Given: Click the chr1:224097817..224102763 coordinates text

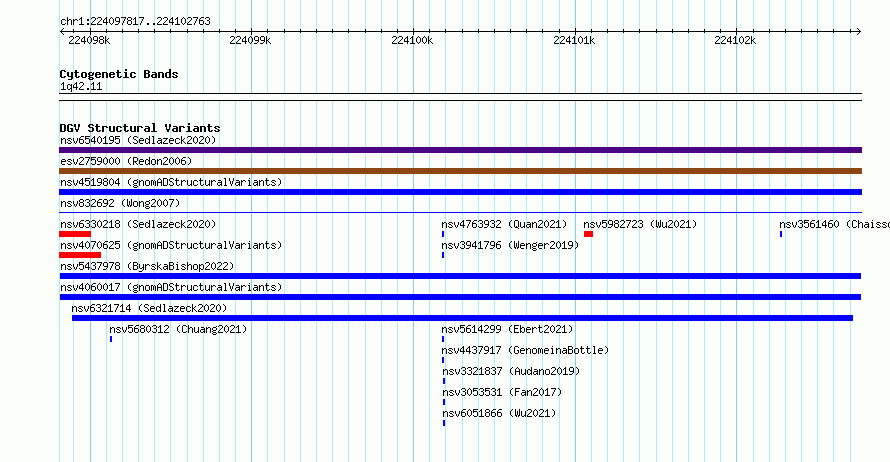Looking at the screenshot, I should point(135,22).
